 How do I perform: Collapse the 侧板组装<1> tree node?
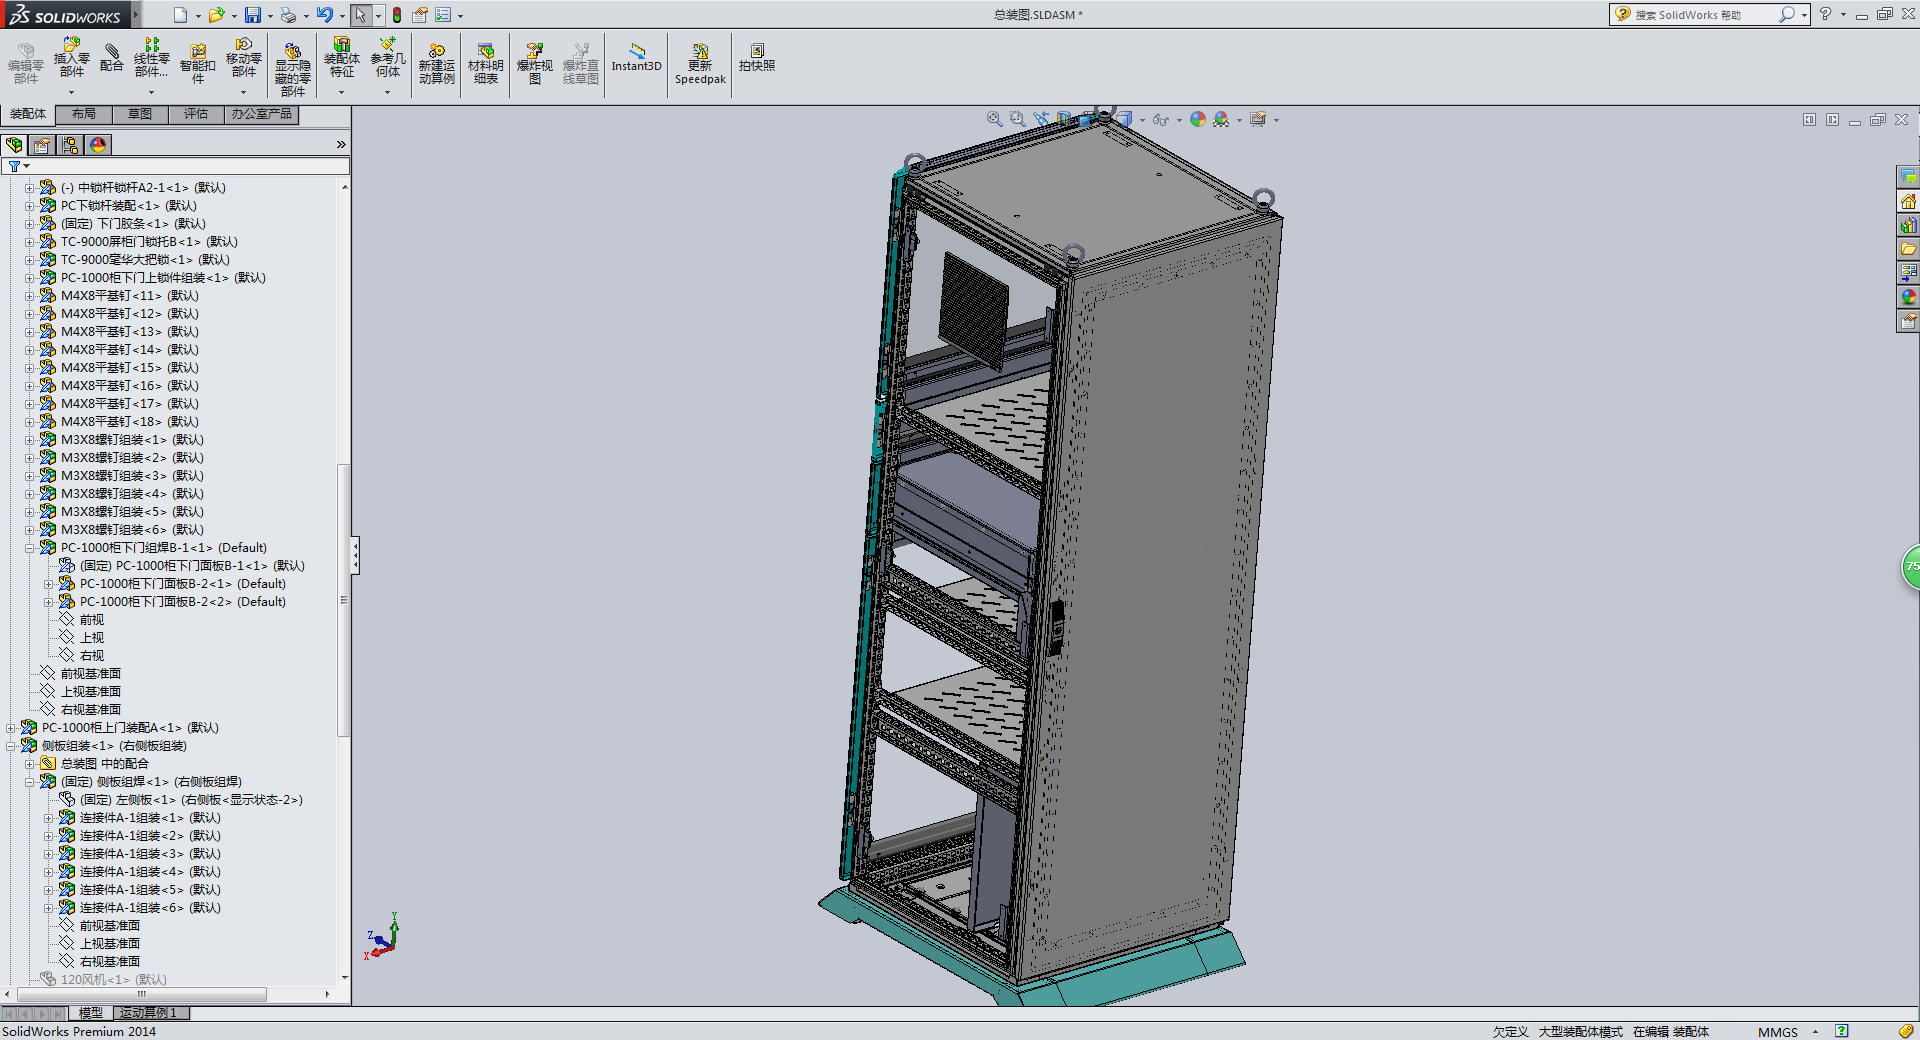click(11, 746)
